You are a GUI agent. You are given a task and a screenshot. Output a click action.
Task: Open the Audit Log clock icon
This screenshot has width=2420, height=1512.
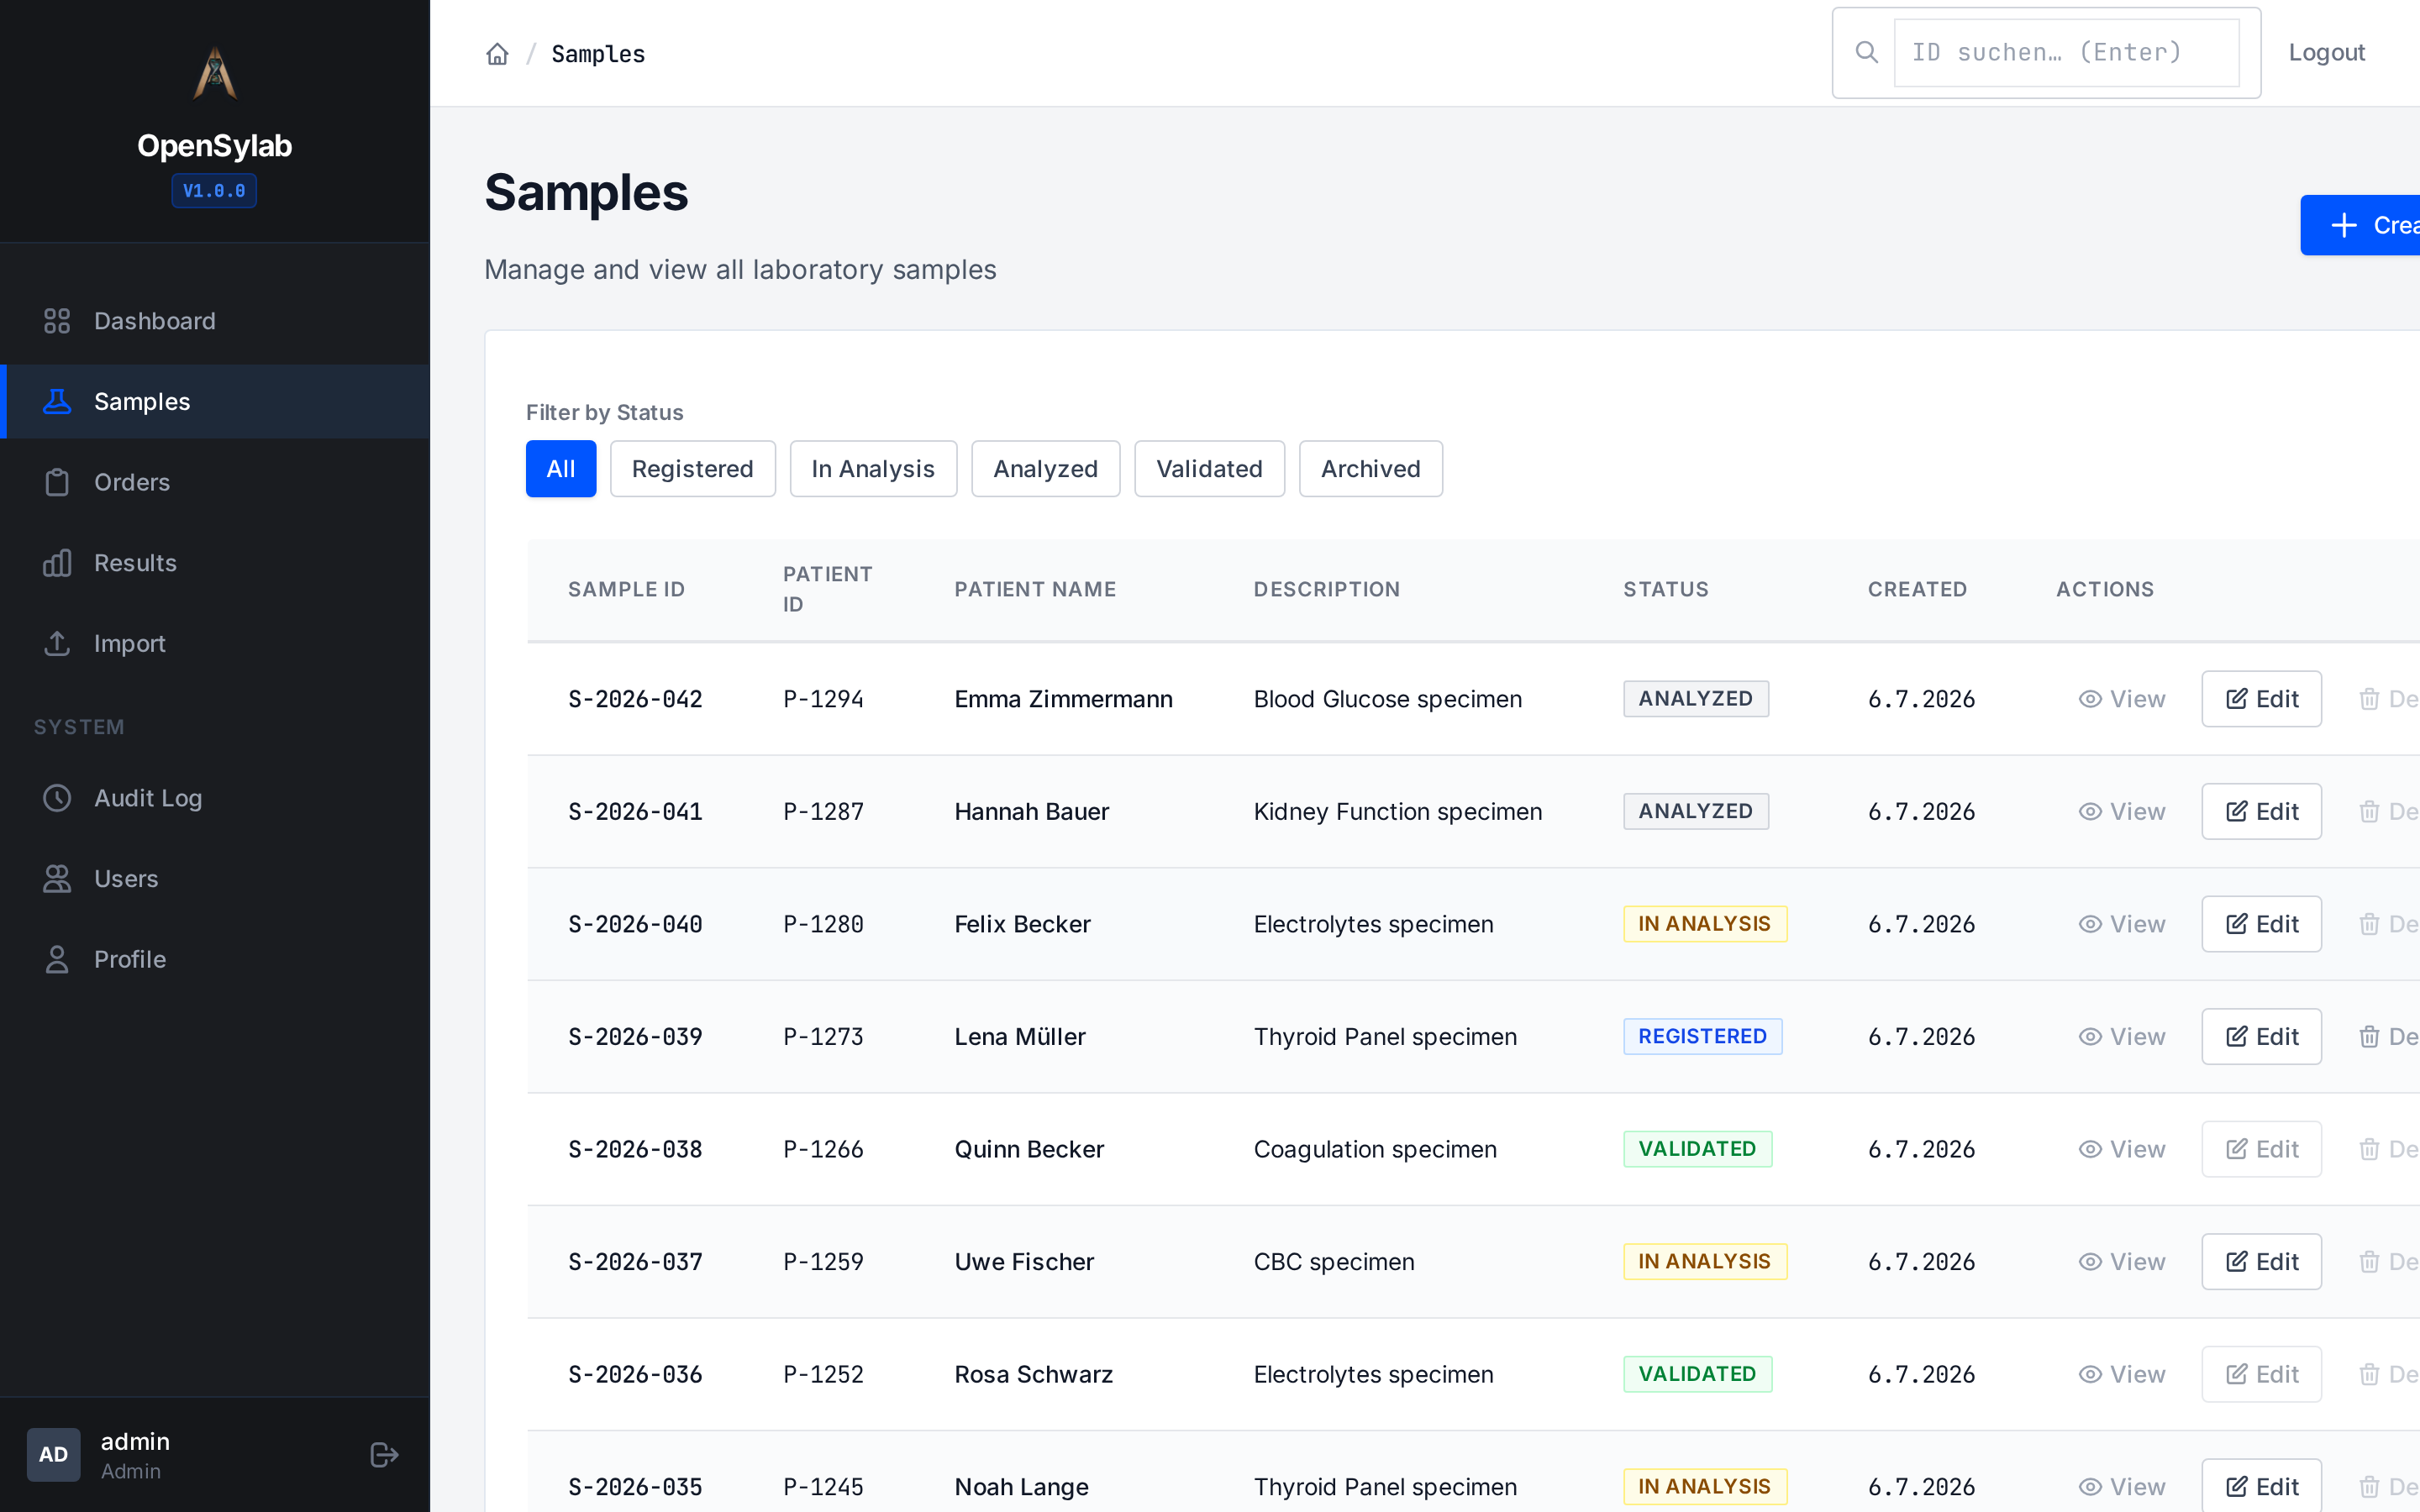click(57, 798)
